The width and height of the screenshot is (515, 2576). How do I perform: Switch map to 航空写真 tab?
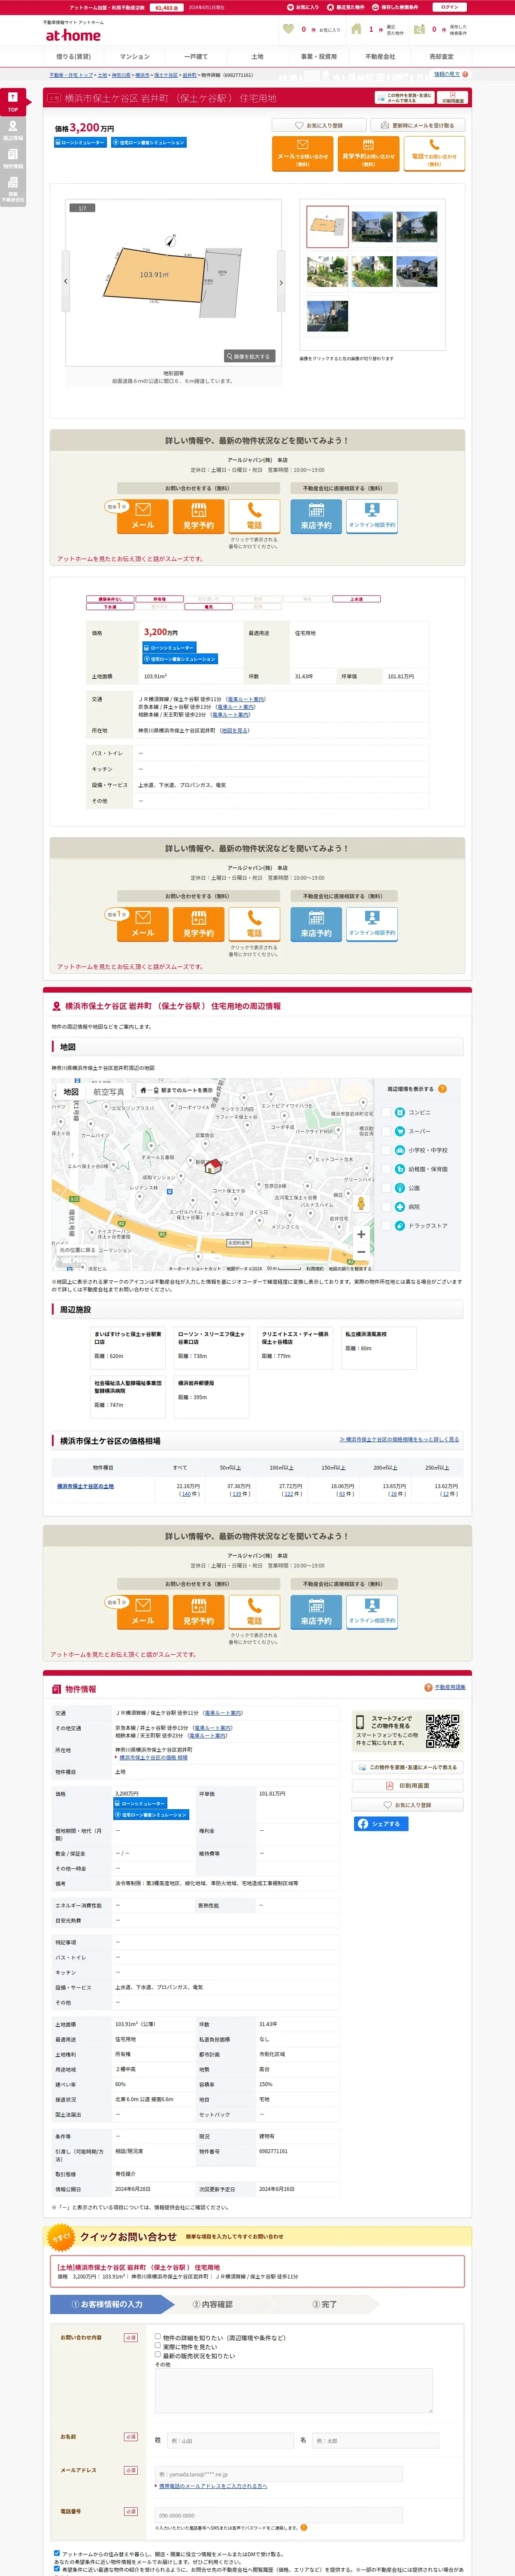[109, 1092]
